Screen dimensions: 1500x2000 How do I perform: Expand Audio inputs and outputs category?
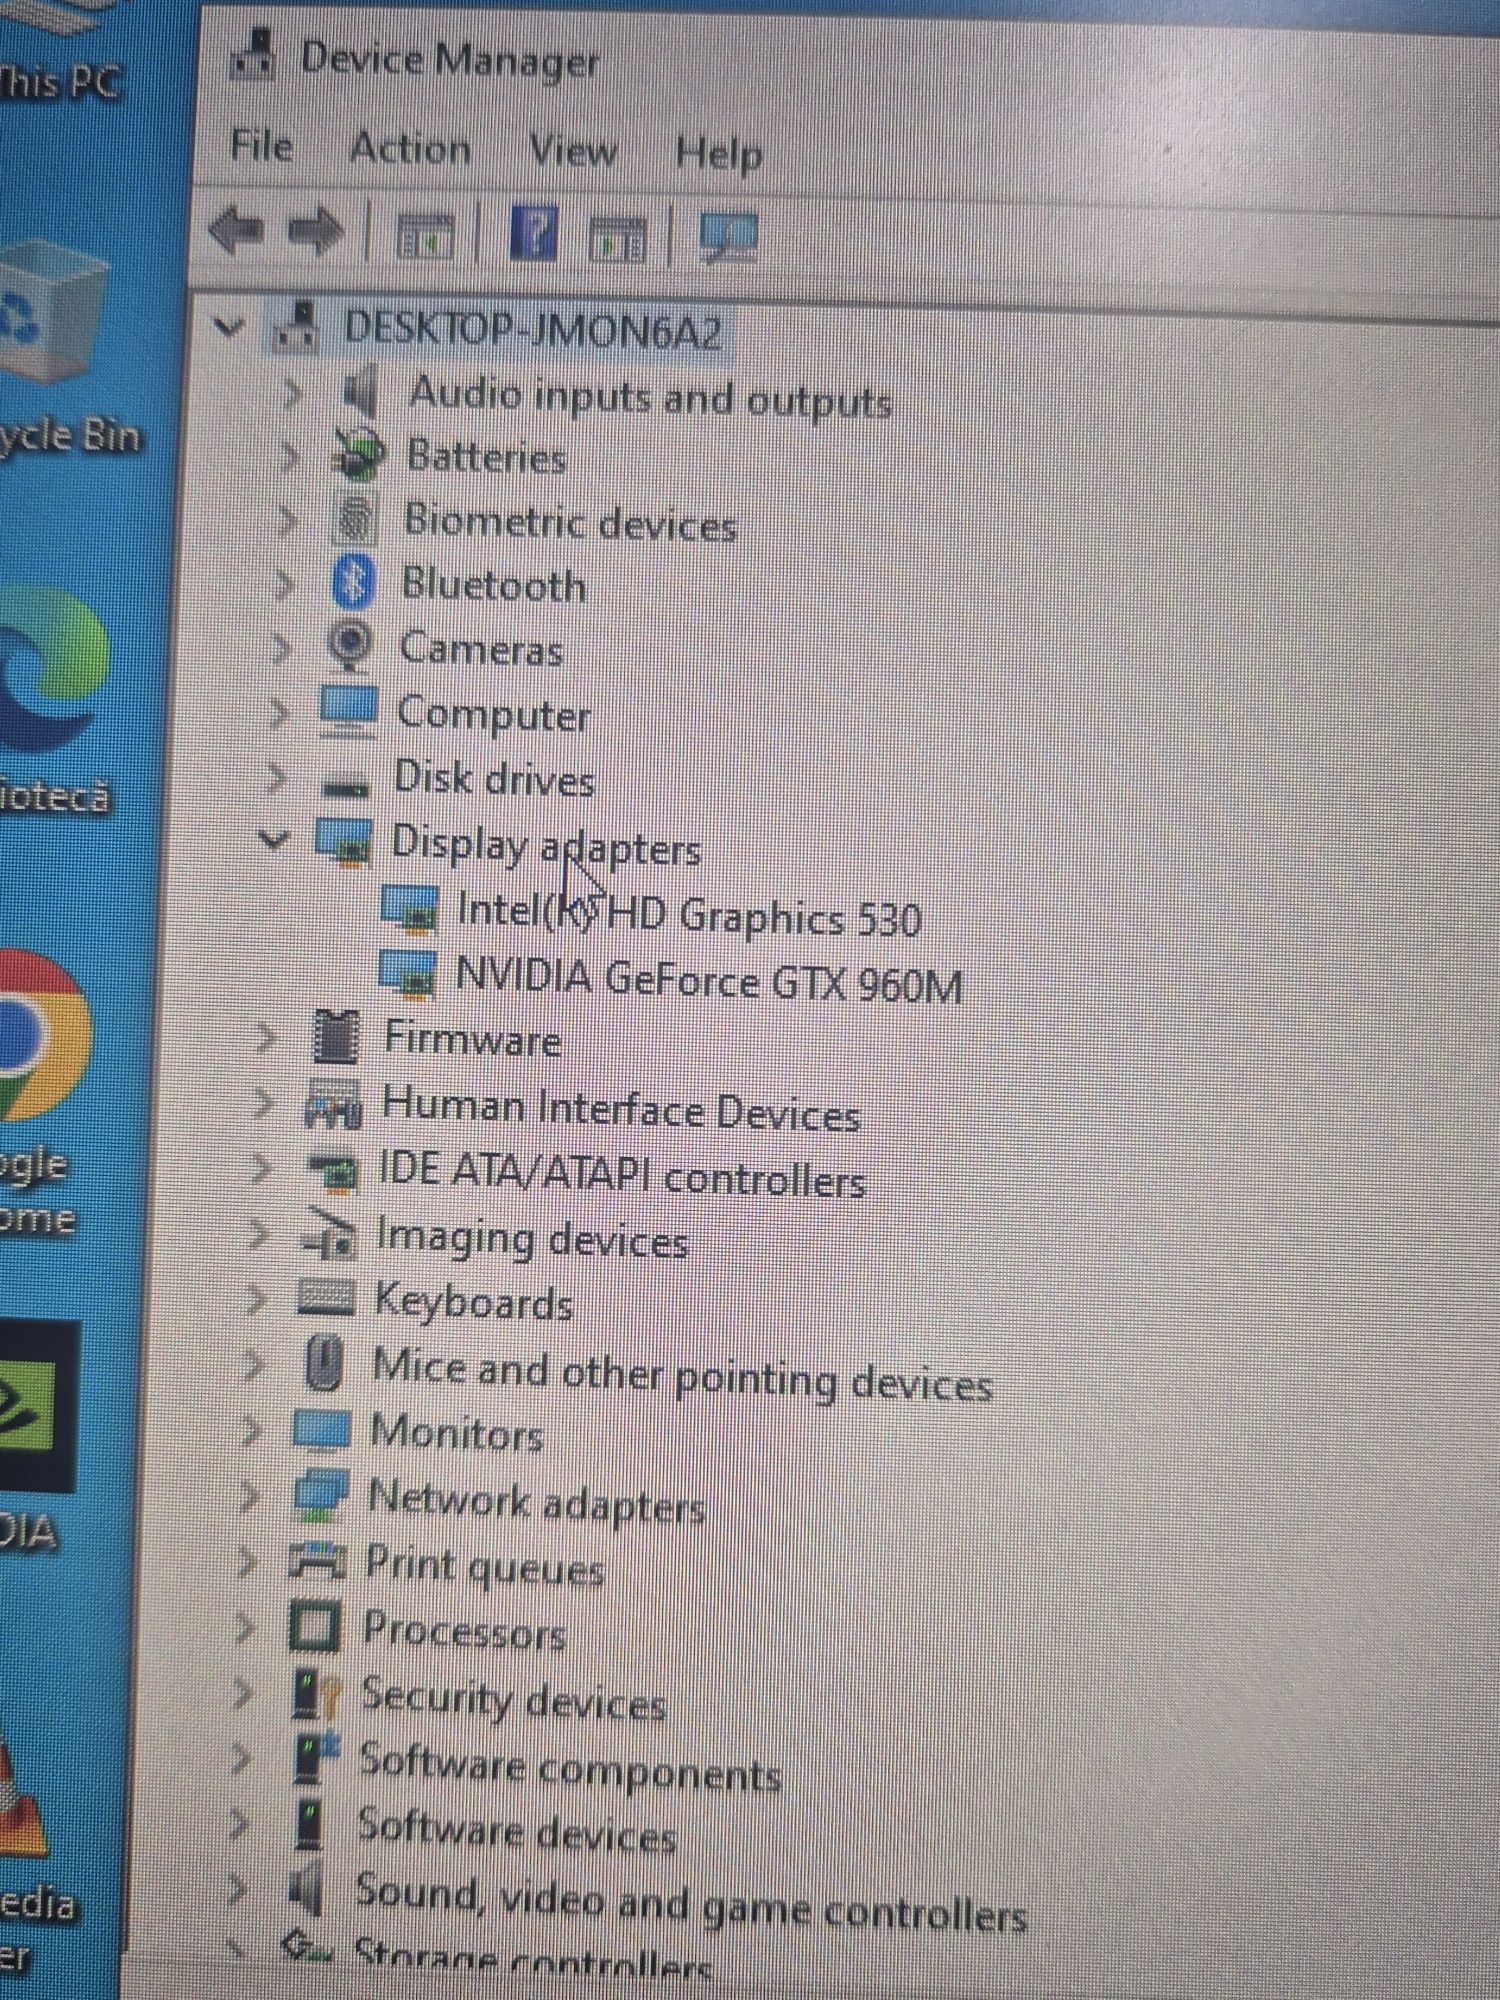tap(292, 393)
